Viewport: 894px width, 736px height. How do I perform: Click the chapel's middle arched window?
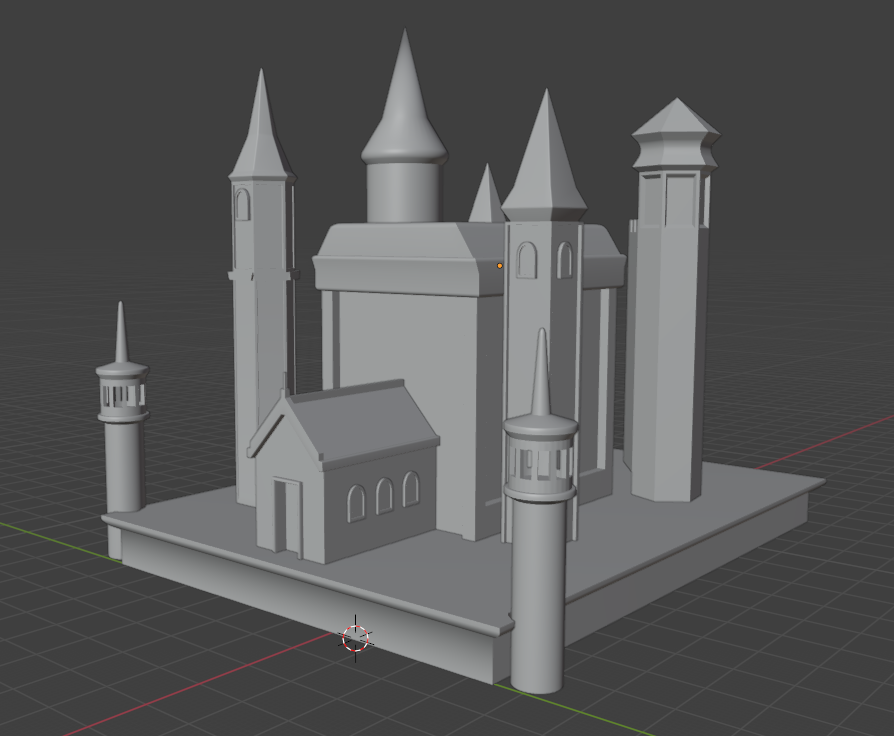[x=384, y=495]
